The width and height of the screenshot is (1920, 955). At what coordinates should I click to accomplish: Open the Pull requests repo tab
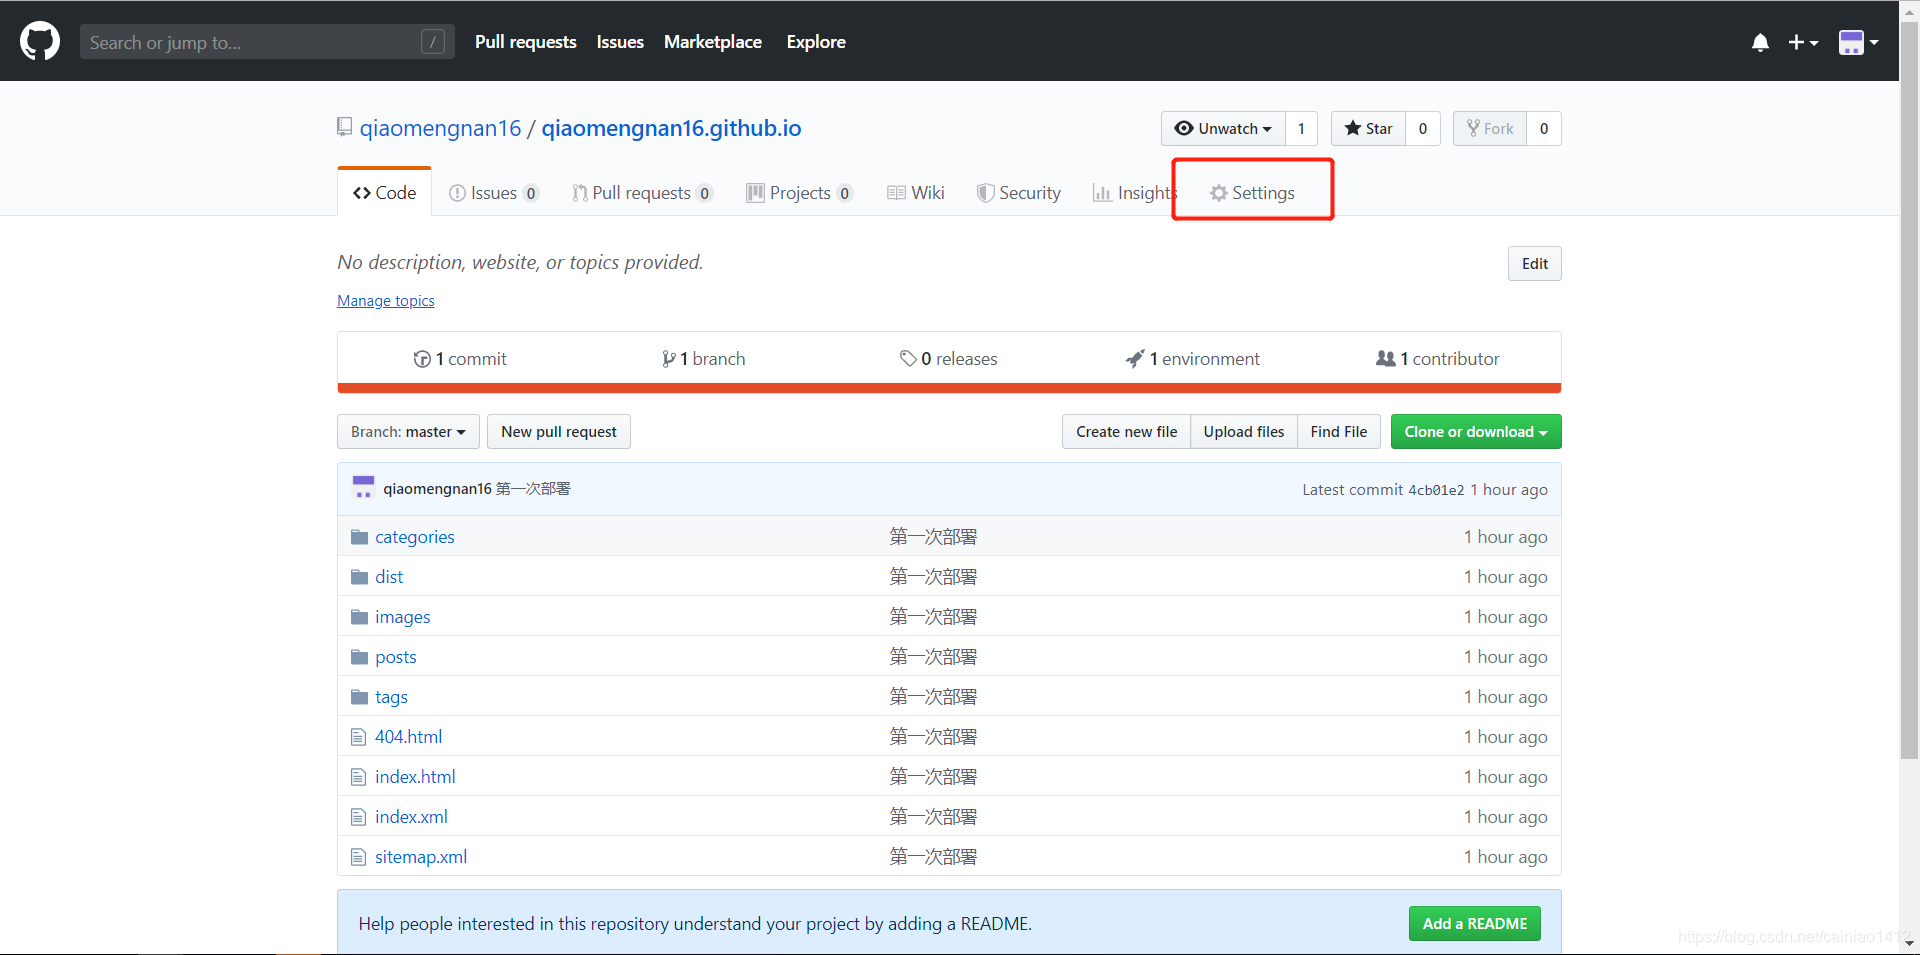(642, 193)
